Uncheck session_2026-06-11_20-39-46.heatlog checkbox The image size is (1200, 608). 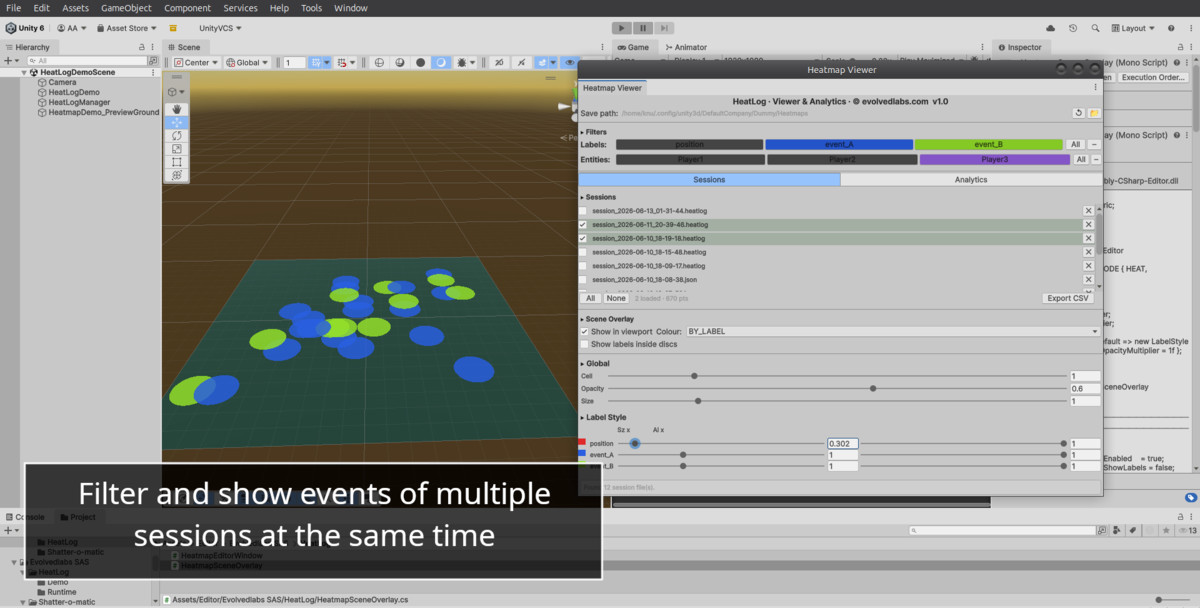[584, 225]
